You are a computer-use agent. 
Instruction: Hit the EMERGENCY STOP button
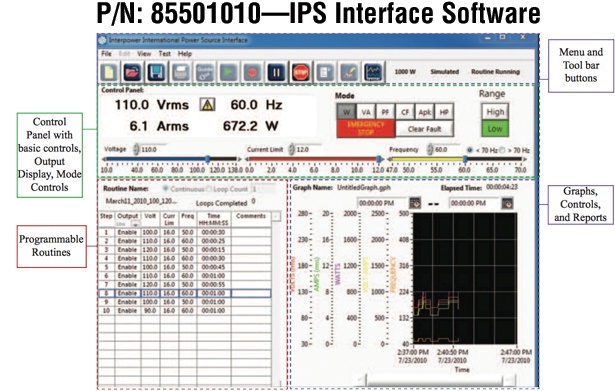(366, 129)
